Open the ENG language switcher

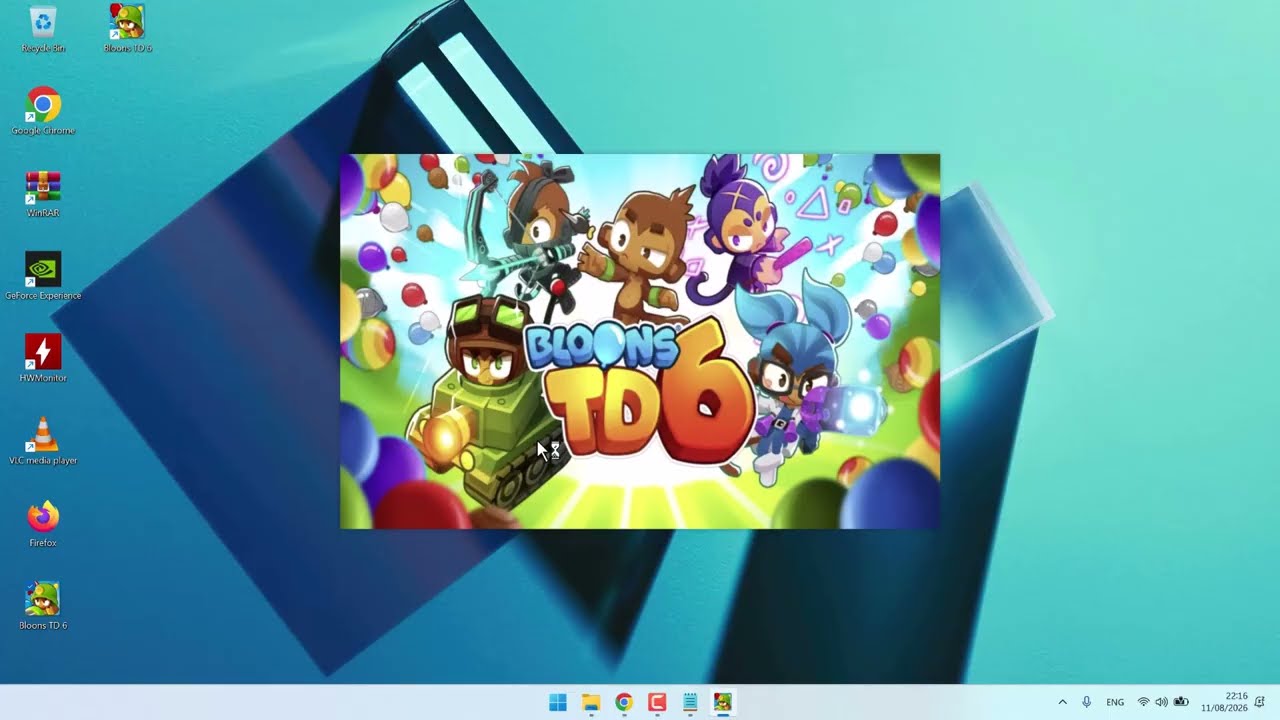click(x=1115, y=702)
